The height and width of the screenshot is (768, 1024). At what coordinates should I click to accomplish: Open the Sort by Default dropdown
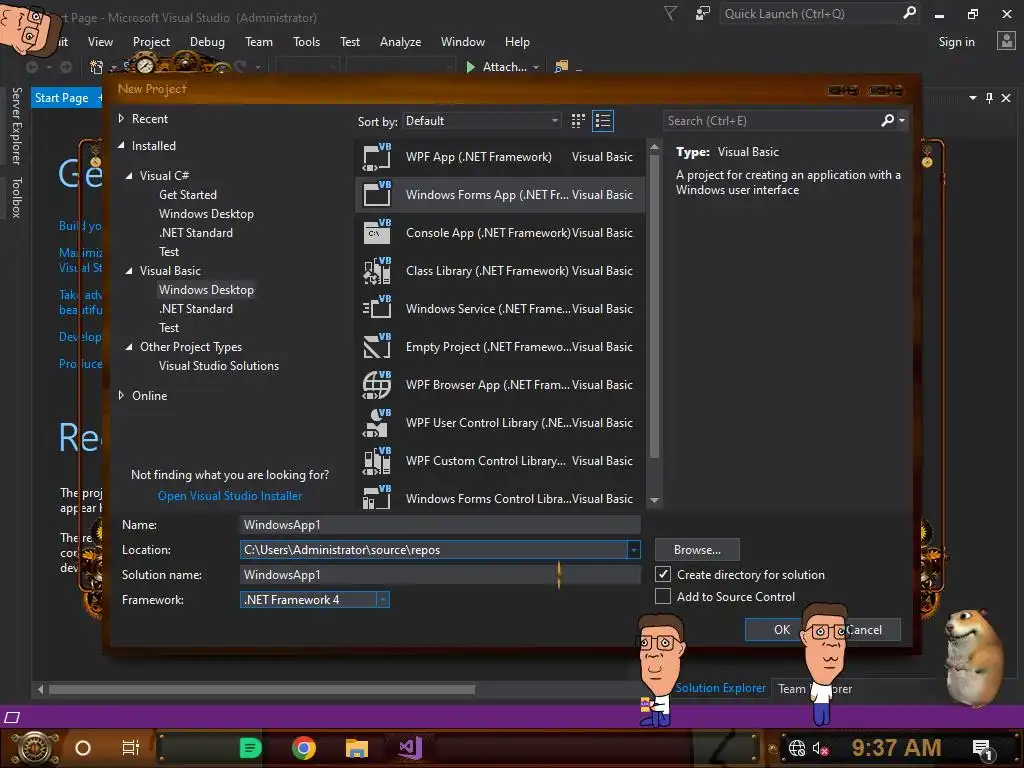pos(482,121)
